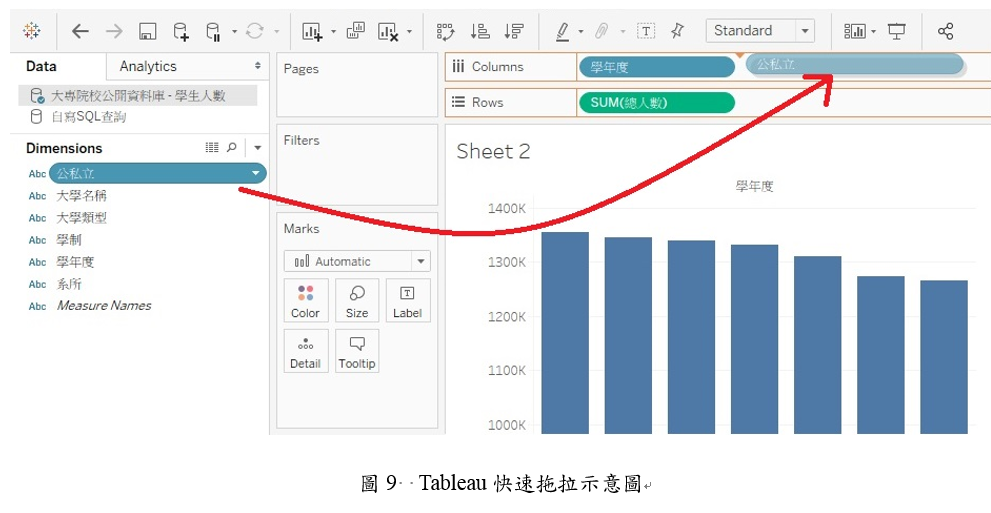Show mark labels with the T icon
The height and width of the screenshot is (513, 991).
pos(646,31)
